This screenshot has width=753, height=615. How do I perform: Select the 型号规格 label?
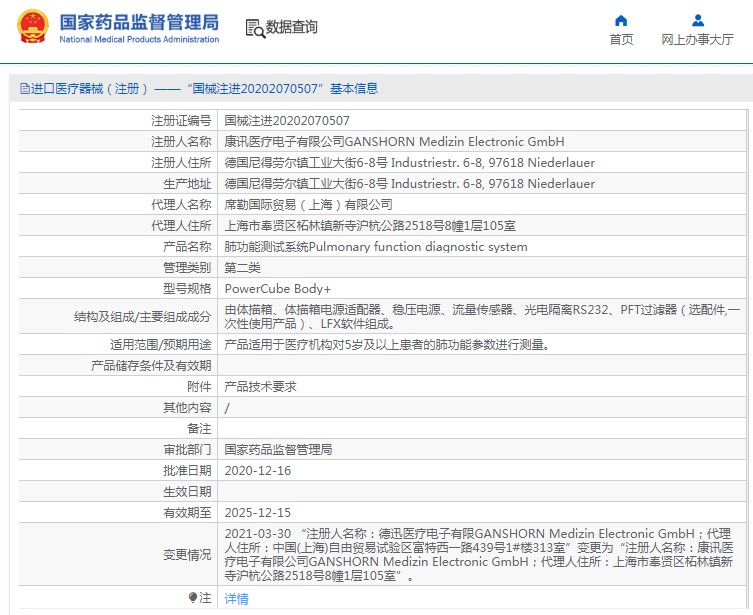point(187,289)
